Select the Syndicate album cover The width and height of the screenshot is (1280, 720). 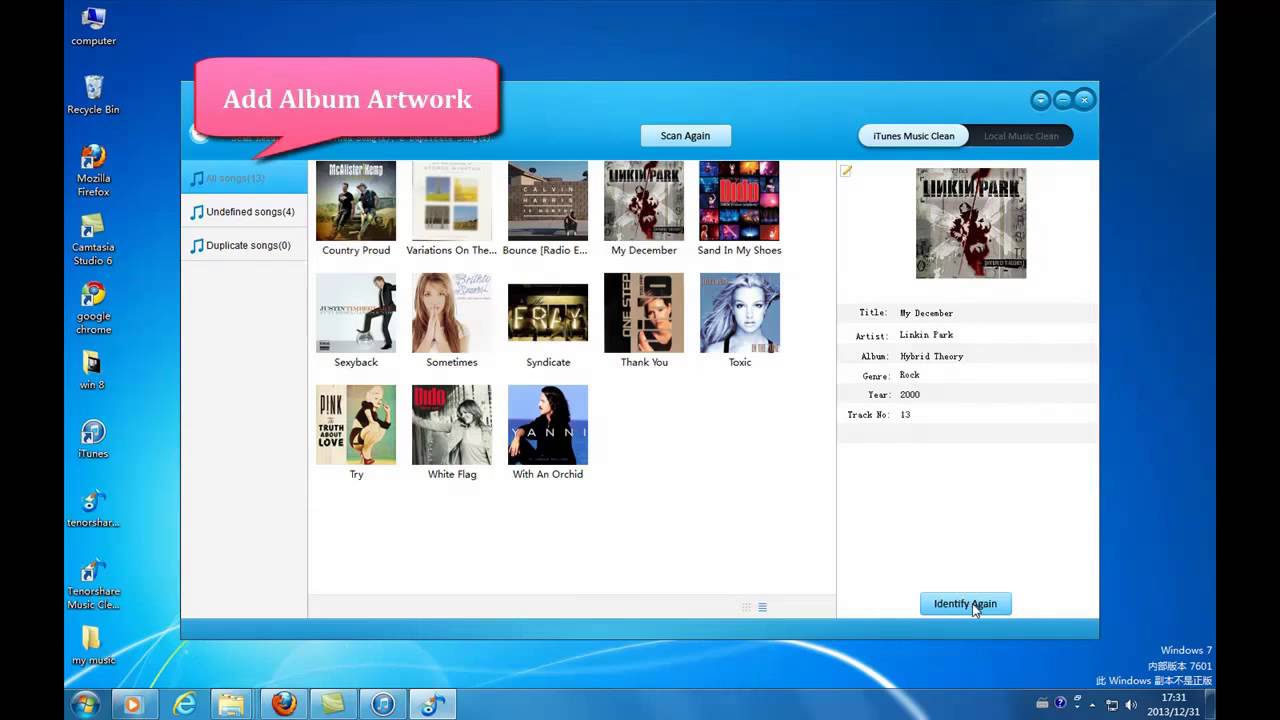[548, 313]
